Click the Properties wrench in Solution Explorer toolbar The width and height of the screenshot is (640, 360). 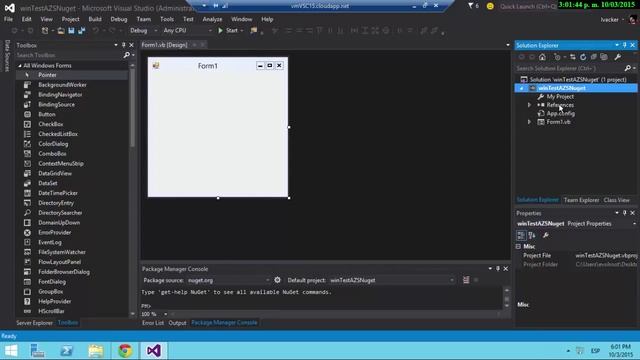coord(618,57)
